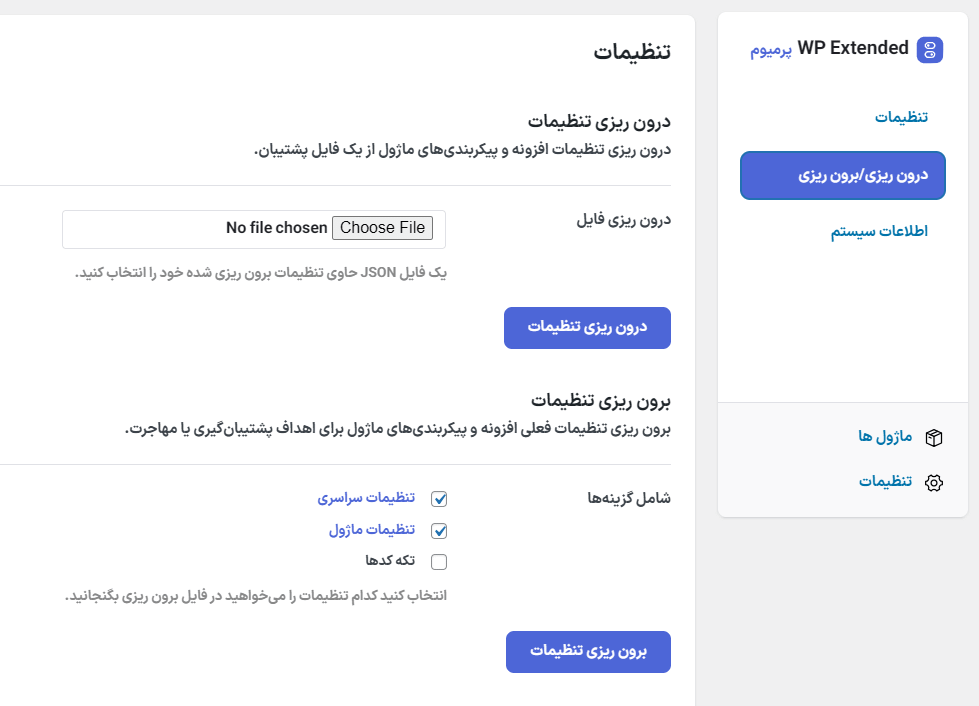This screenshot has height=706, width=979.
Task: Disable the "تنظیمات ماژول" checkbox
Action: (x=439, y=530)
